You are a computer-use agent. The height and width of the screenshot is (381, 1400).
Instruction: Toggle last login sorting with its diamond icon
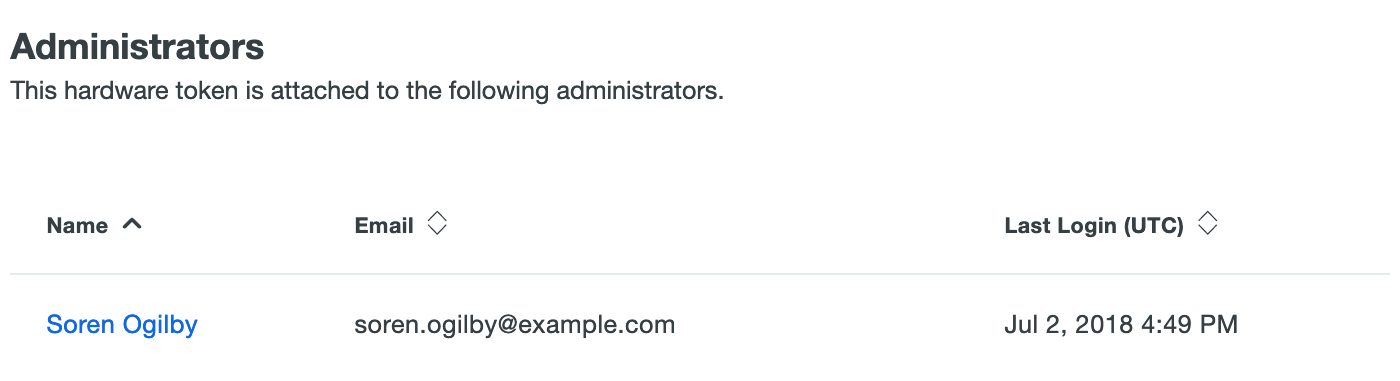tap(1207, 225)
